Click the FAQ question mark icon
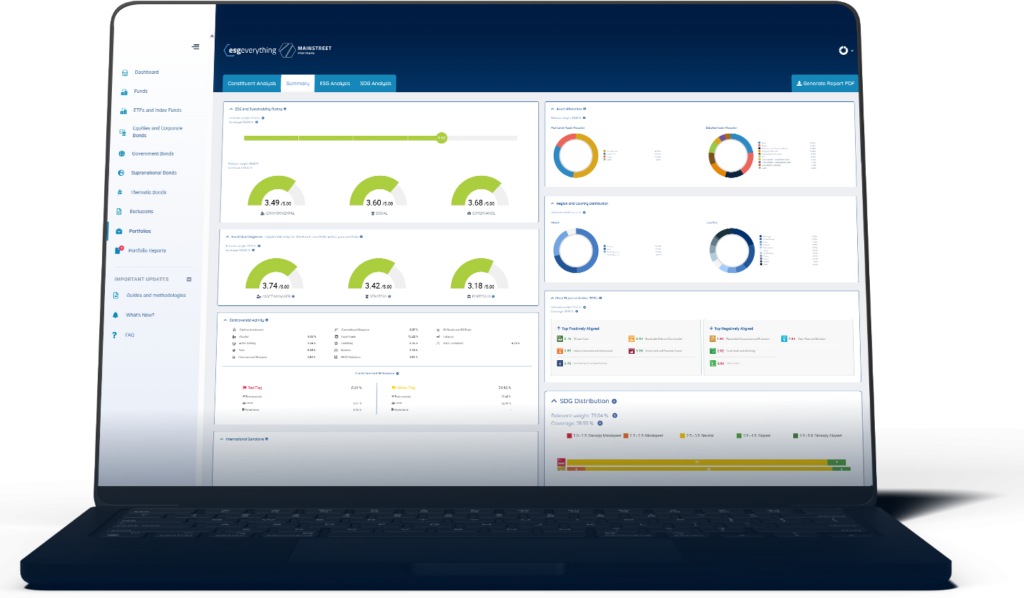The image size is (1024, 598). [115, 335]
